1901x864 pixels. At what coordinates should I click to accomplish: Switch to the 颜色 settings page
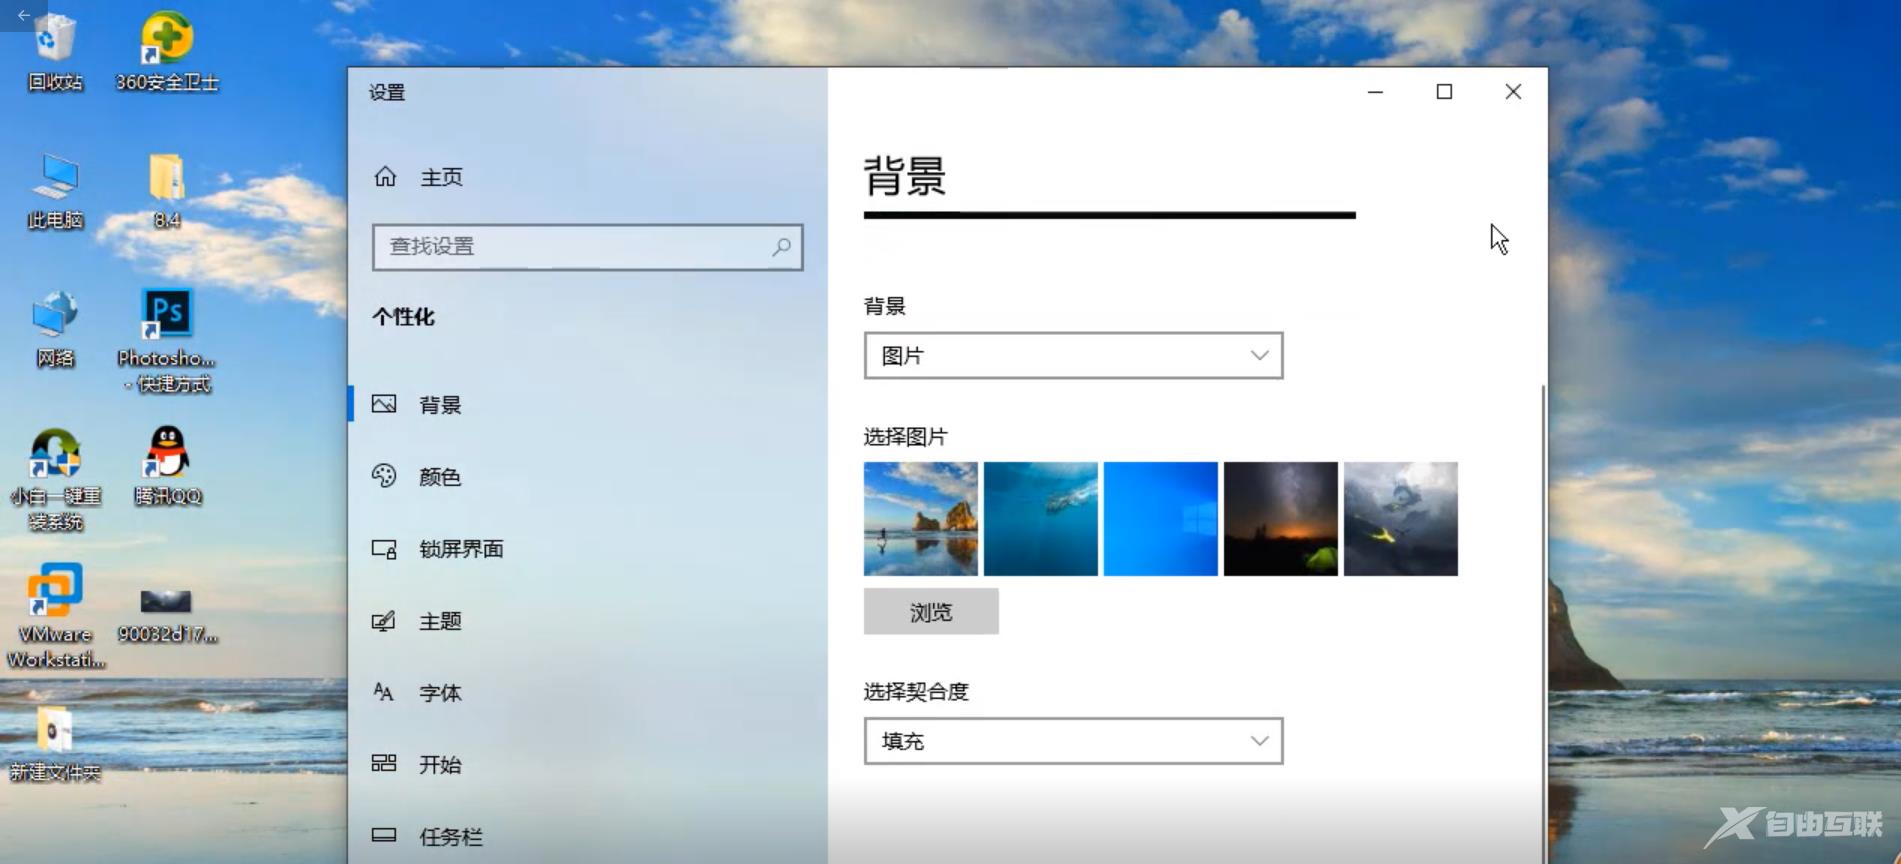tap(588, 476)
